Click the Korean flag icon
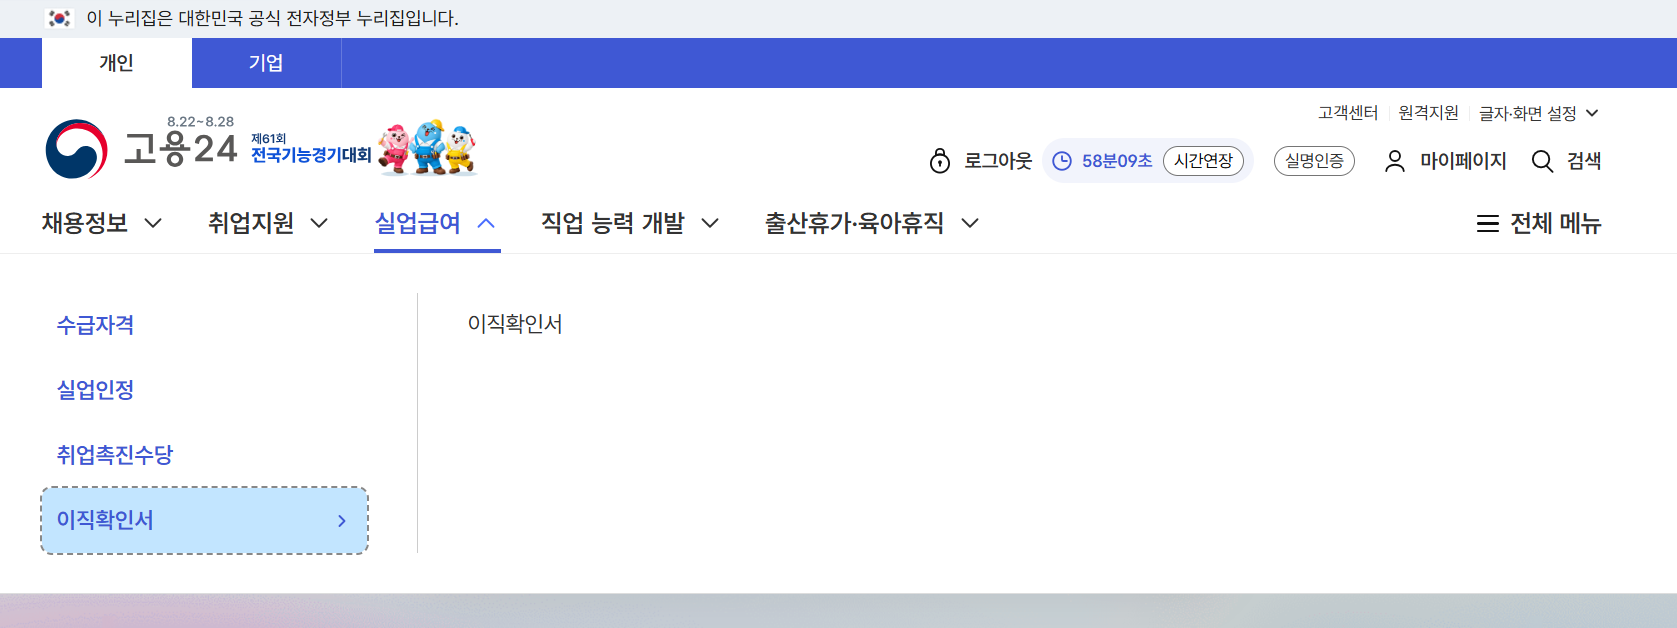1677x628 pixels. point(60,18)
